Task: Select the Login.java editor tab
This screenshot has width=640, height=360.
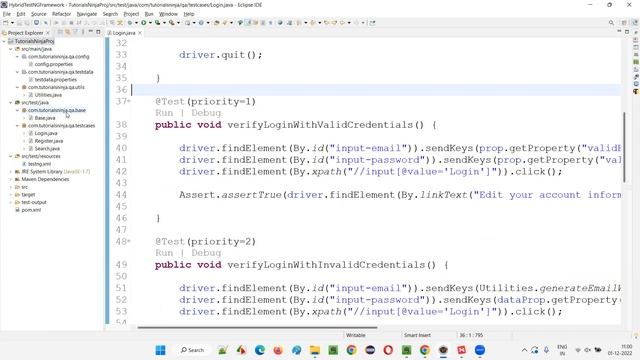Action: pyautogui.click(x=124, y=33)
